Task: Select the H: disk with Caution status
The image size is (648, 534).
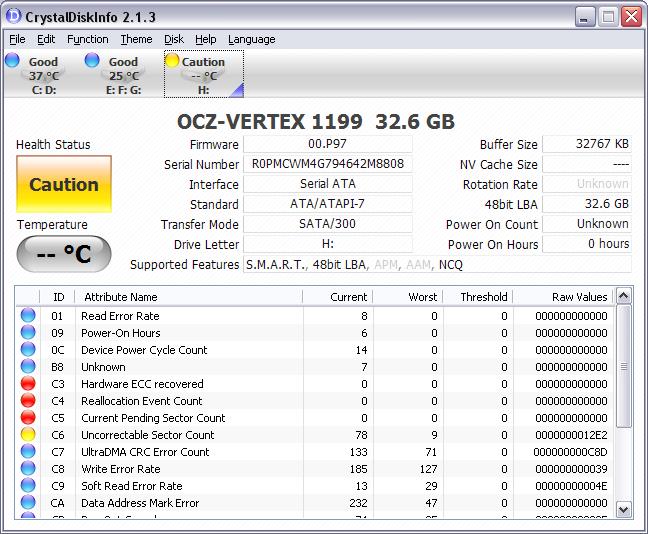Action: 204,74
